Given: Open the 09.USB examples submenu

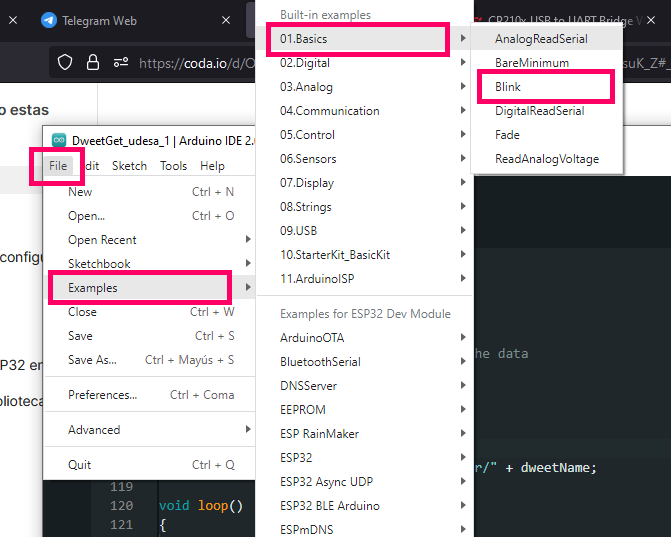Looking at the screenshot, I should click(365, 230).
